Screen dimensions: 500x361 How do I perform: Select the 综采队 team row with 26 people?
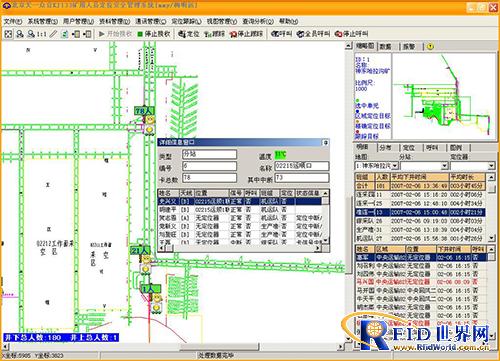[x=421, y=221]
